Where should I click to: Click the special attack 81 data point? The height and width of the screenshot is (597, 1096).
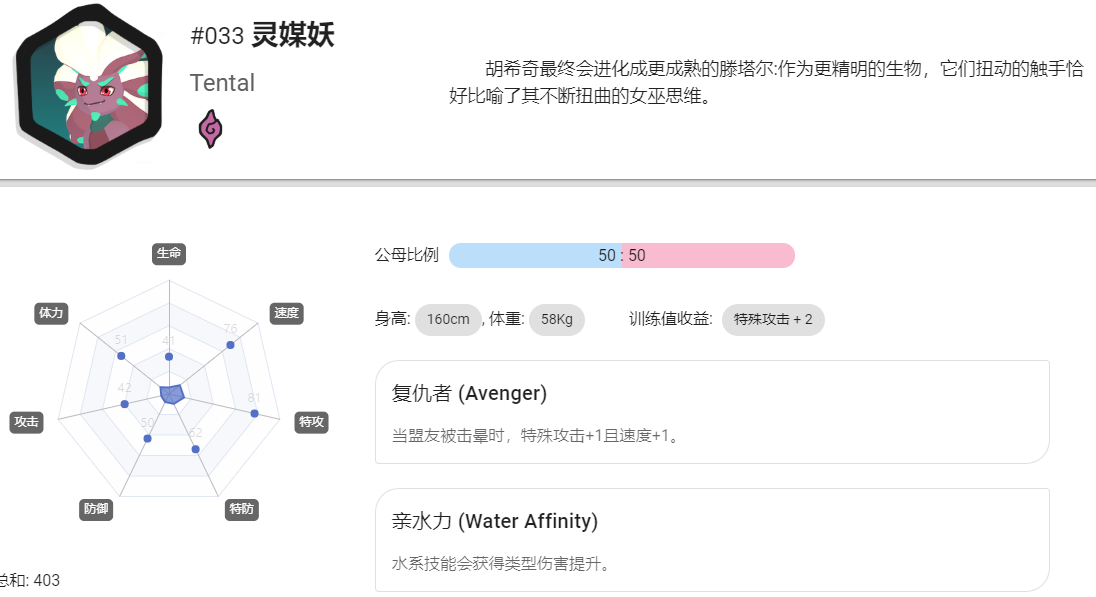pyautogui.click(x=254, y=414)
